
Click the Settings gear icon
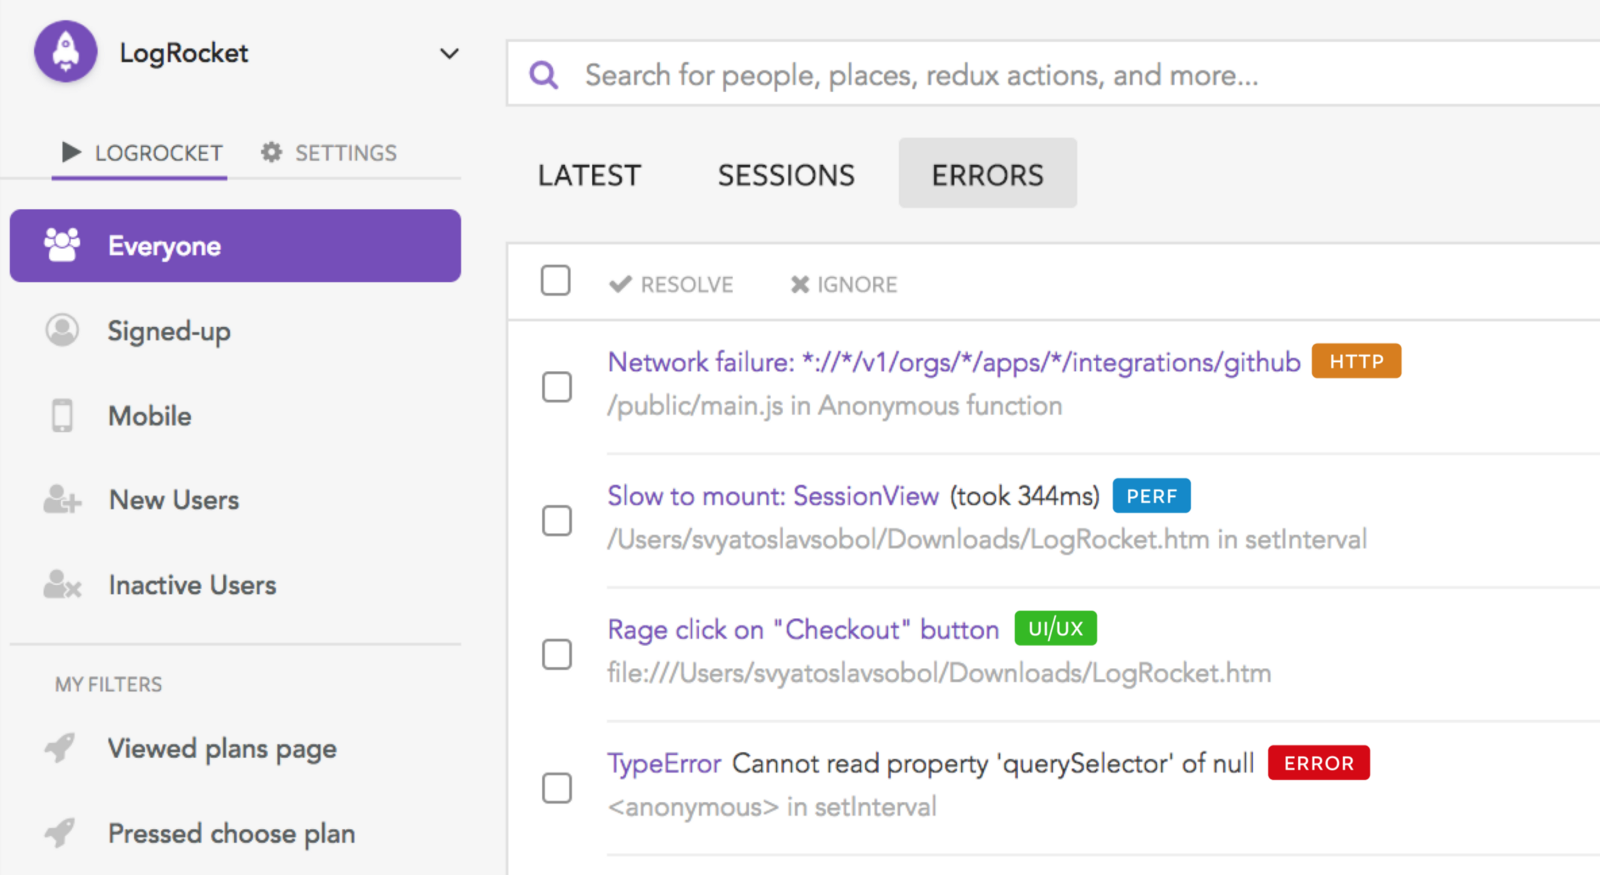point(271,152)
